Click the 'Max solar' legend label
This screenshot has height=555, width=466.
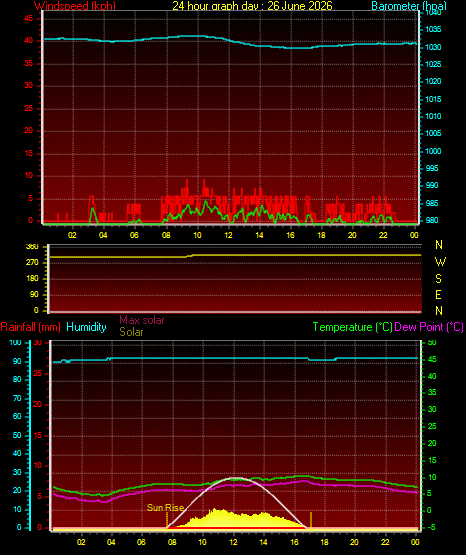[x=142, y=320]
